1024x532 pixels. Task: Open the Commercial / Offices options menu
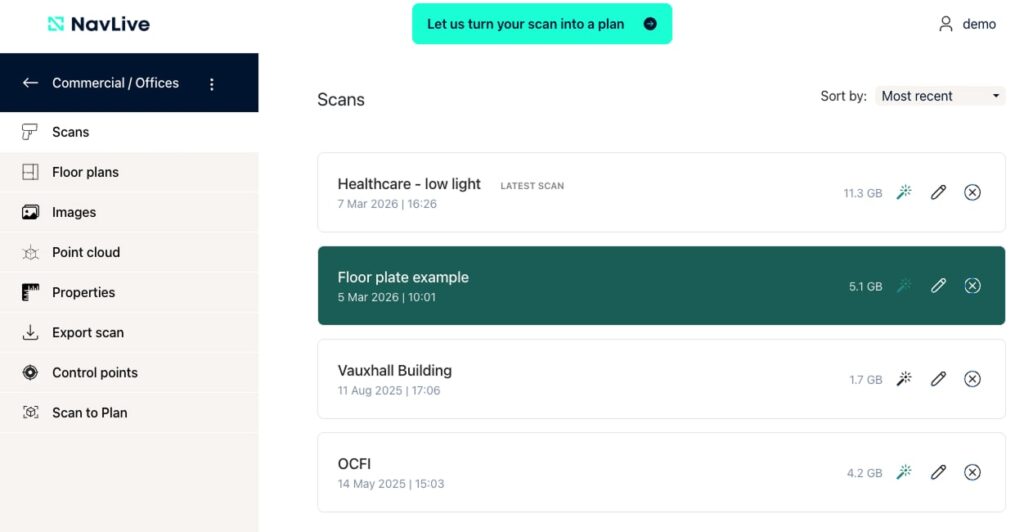coord(212,84)
